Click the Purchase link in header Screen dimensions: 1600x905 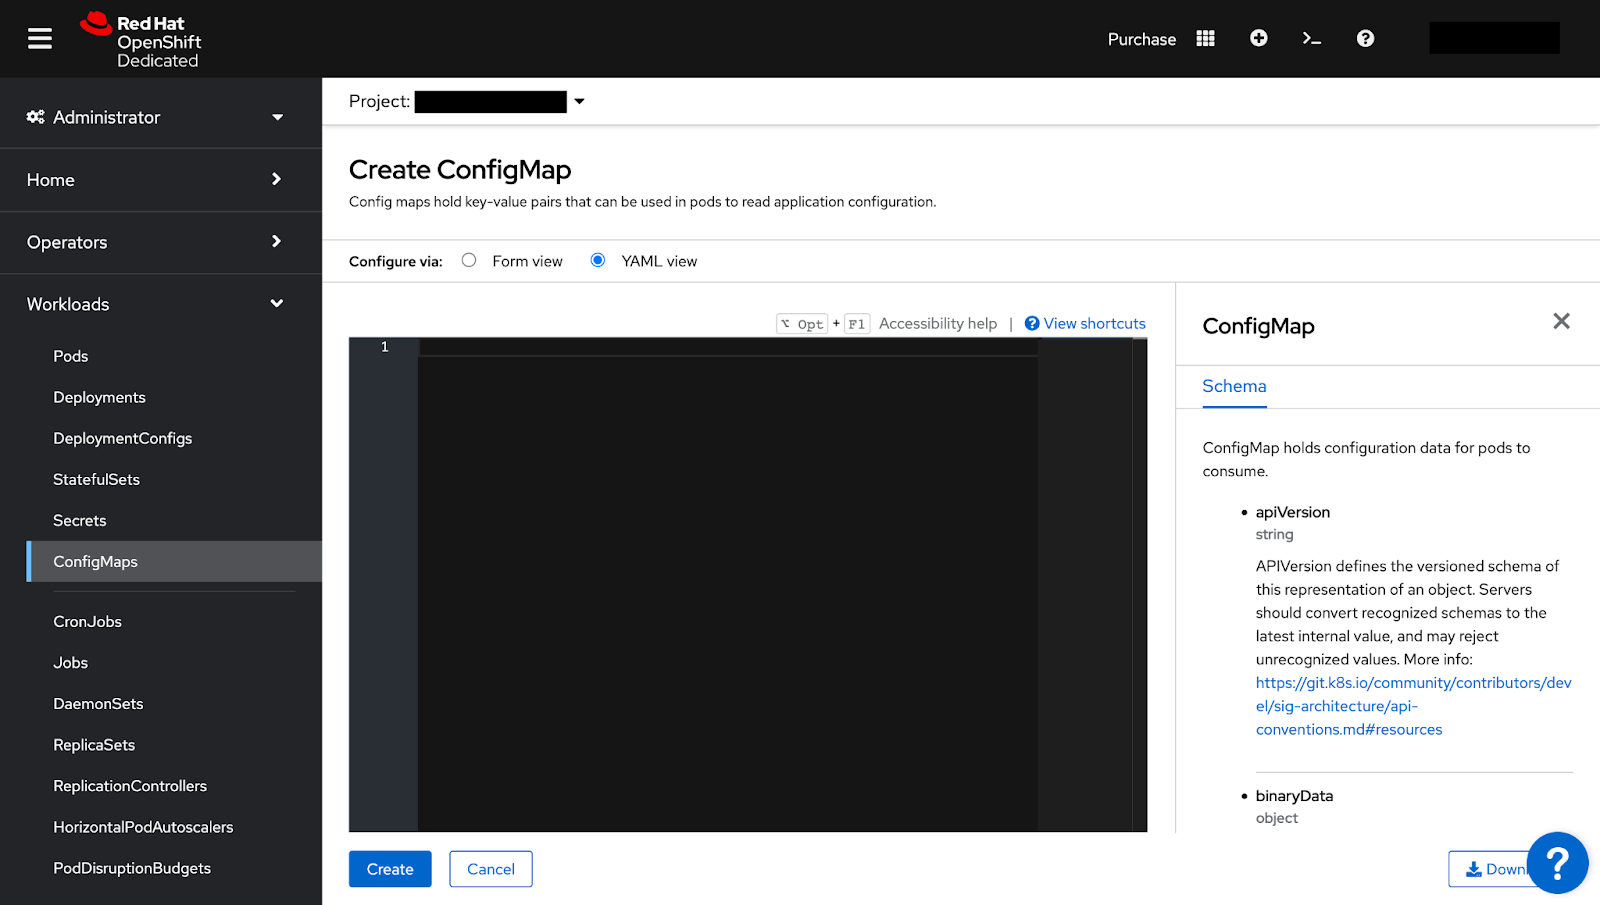[1142, 39]
